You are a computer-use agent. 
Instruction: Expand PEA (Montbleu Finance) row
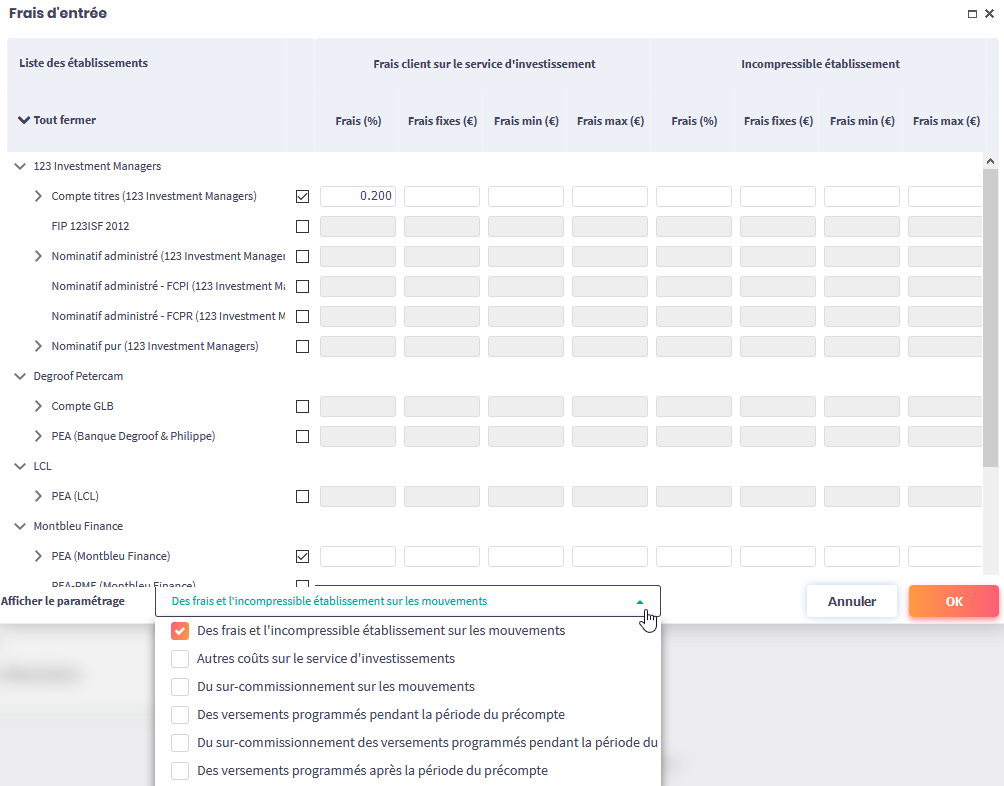(x=39, y=557)
